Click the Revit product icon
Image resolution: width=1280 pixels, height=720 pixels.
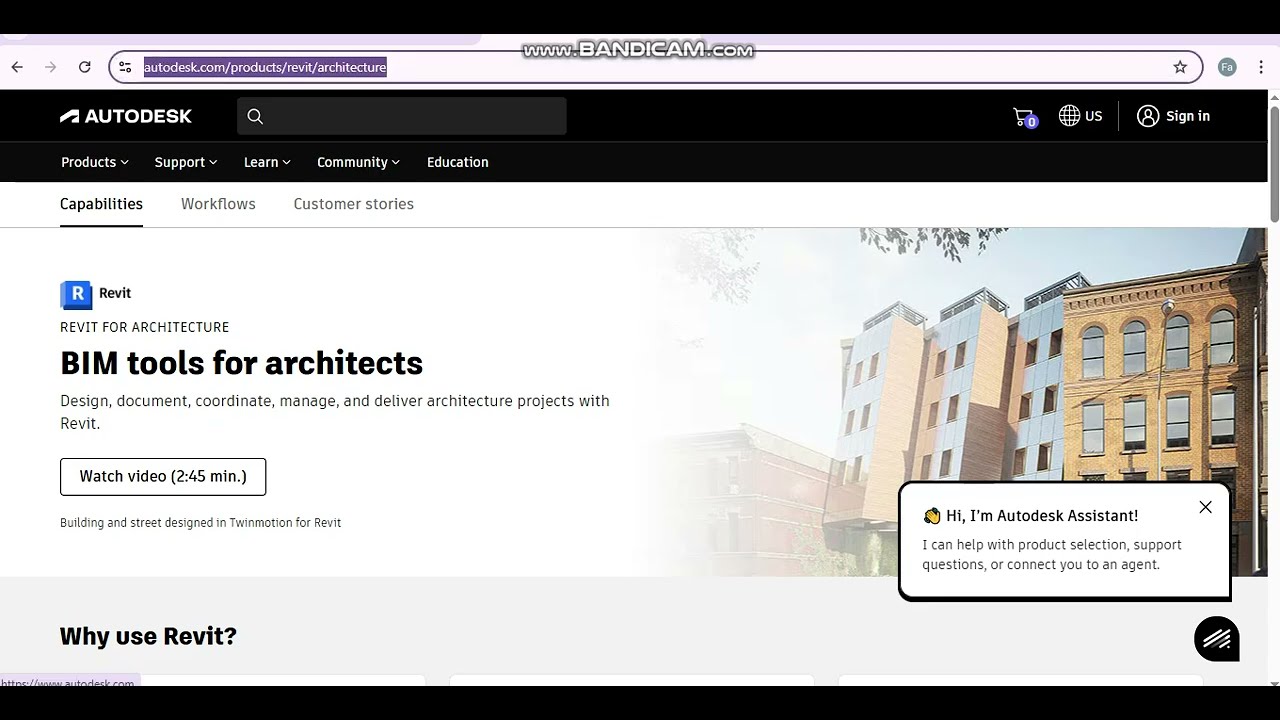coord(76,294)
